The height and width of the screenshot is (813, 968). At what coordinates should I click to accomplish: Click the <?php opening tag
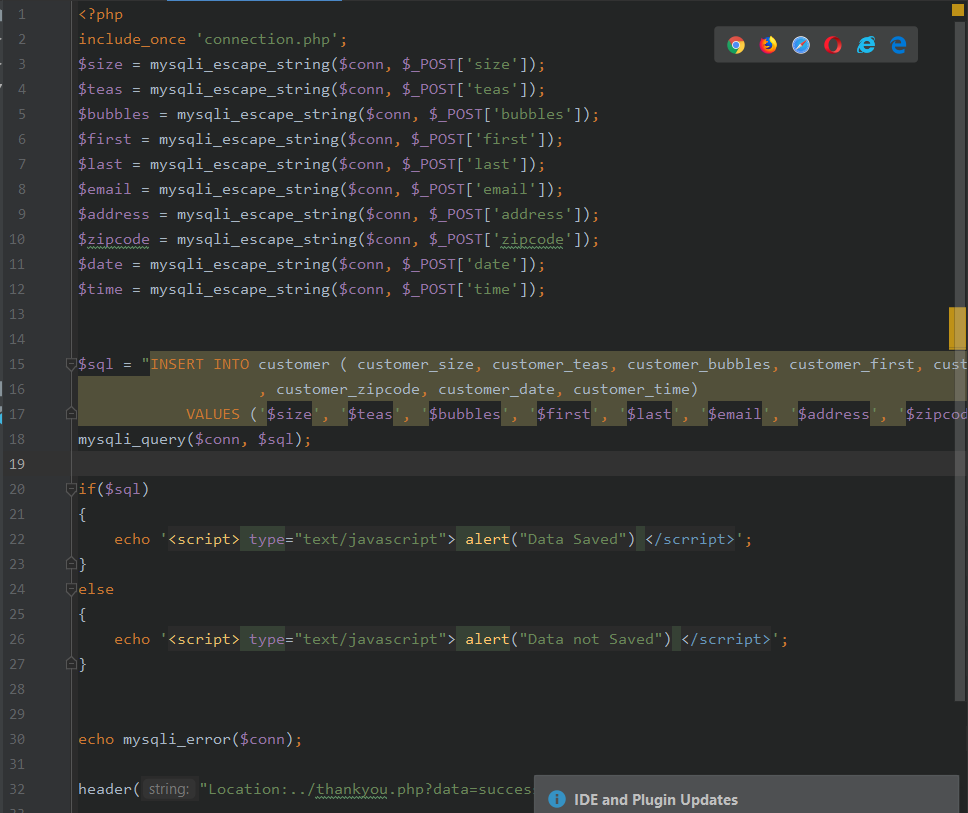[x=101, y=14]
